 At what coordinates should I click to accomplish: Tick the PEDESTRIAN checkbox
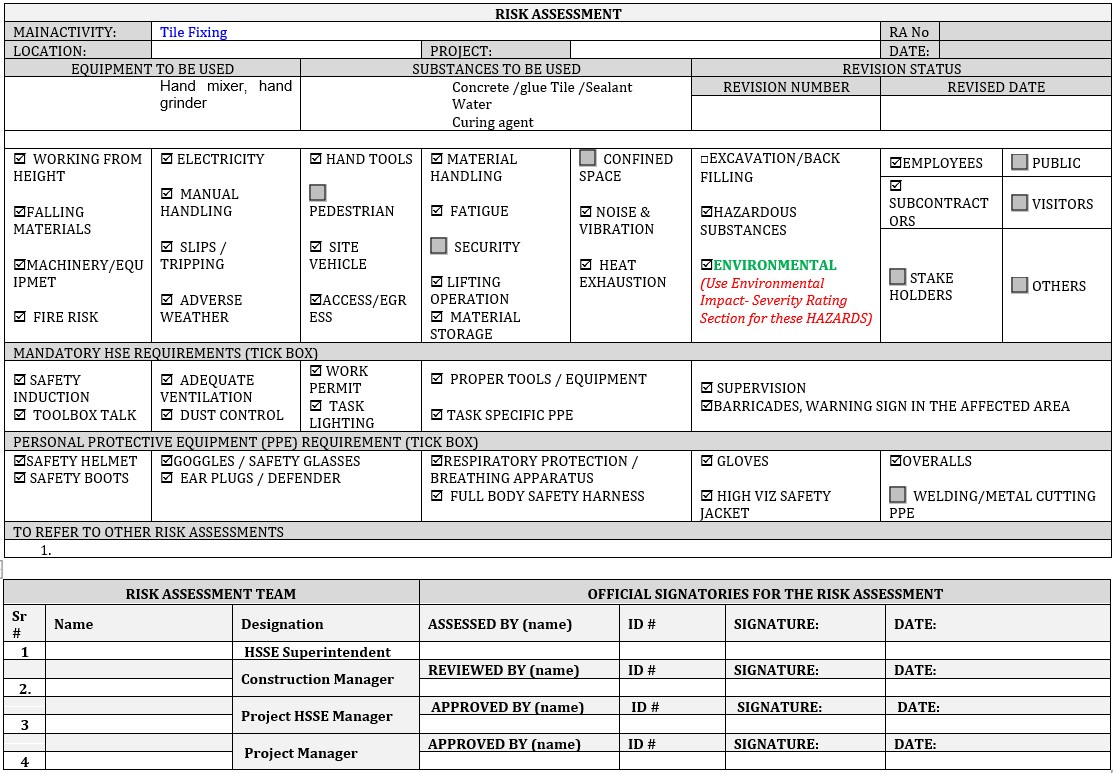coord(317,192)
